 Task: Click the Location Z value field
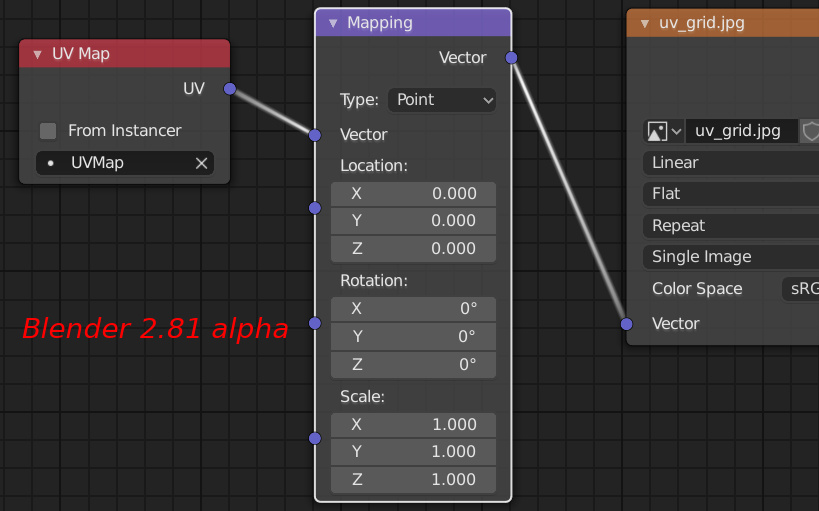413,249
